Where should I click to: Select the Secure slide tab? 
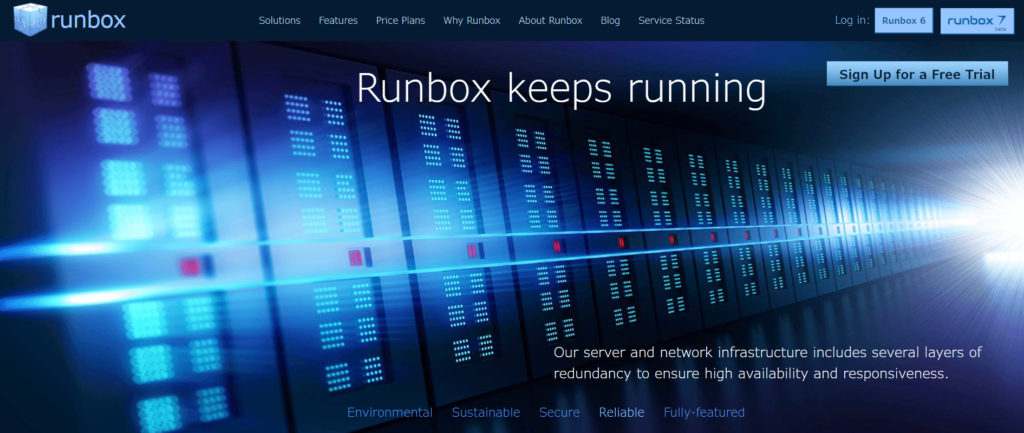559,412
